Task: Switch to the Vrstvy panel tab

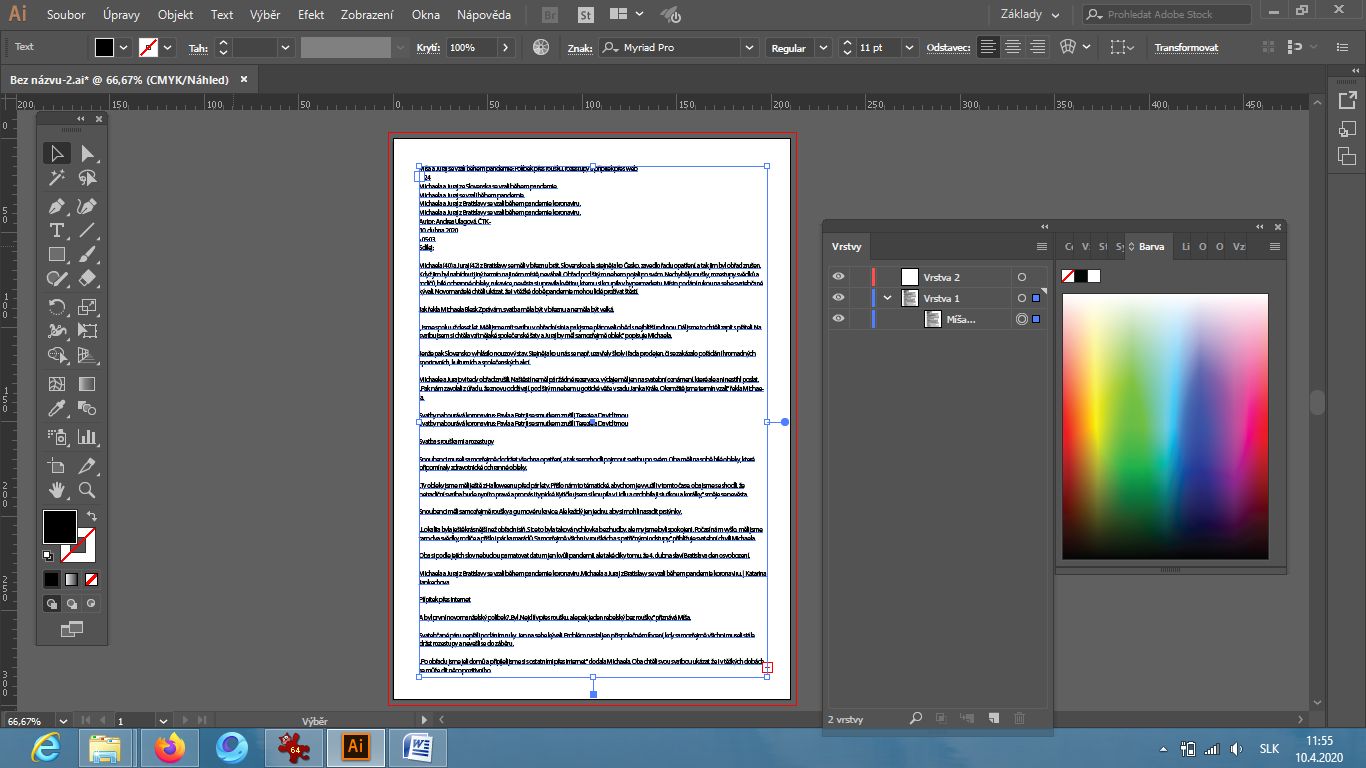Action: 846,247
